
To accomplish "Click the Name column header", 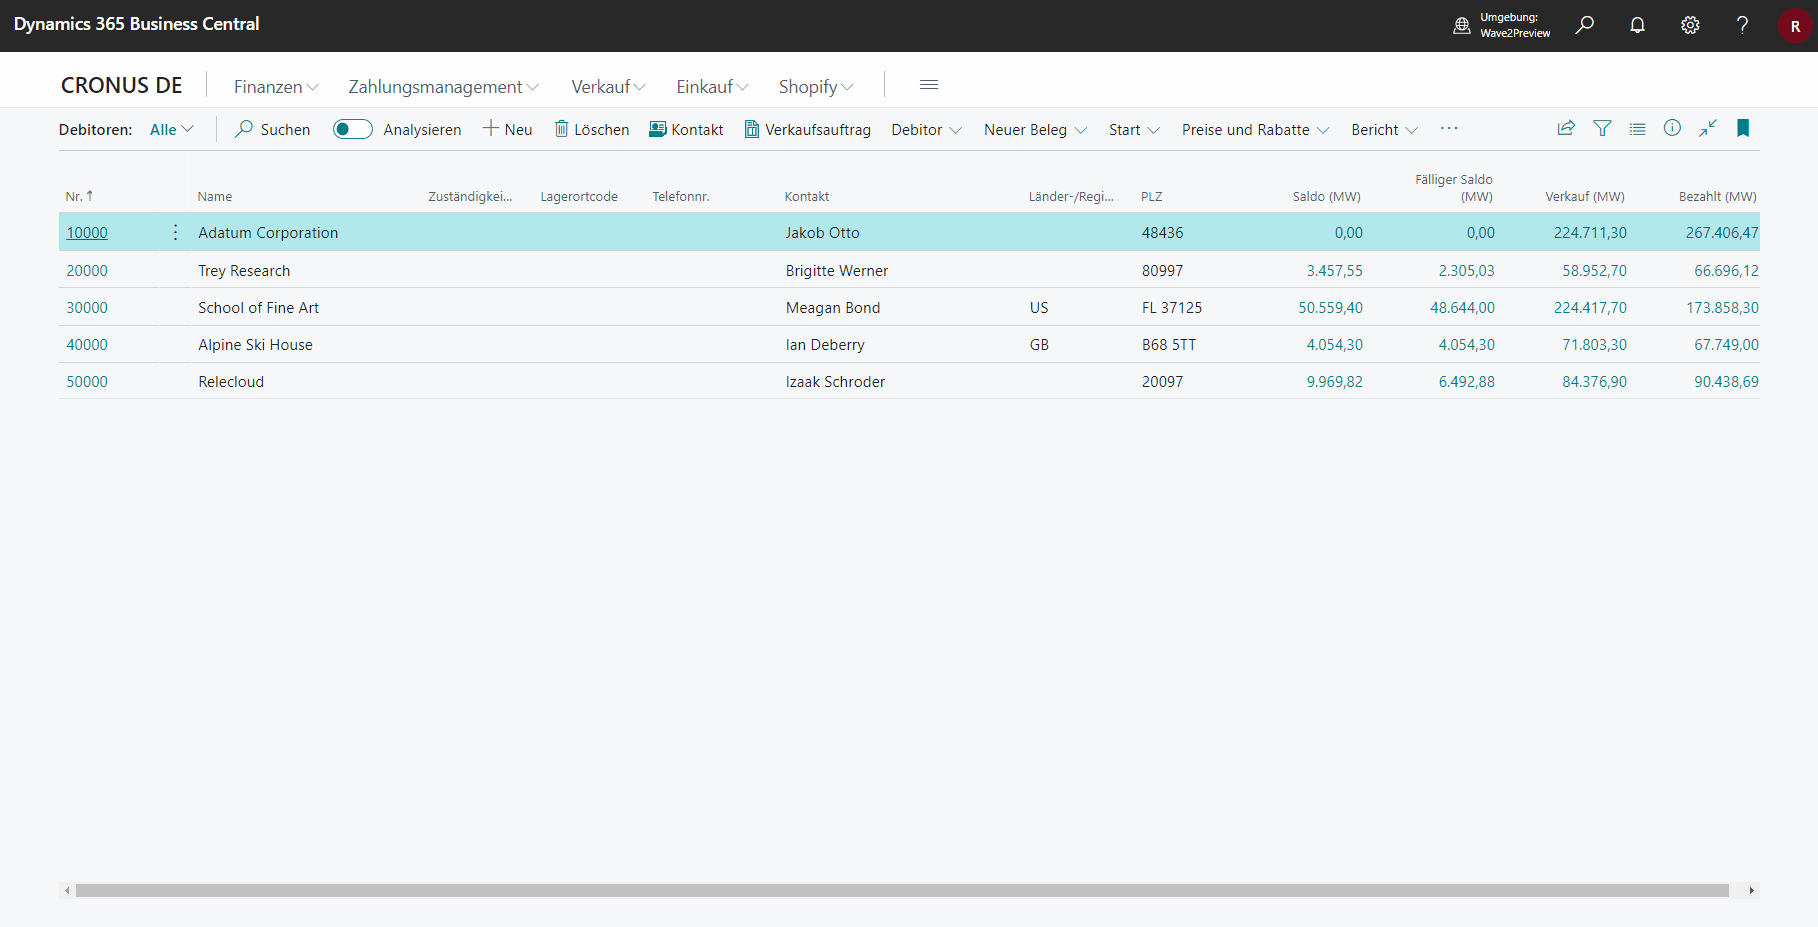I will point(215,196).
